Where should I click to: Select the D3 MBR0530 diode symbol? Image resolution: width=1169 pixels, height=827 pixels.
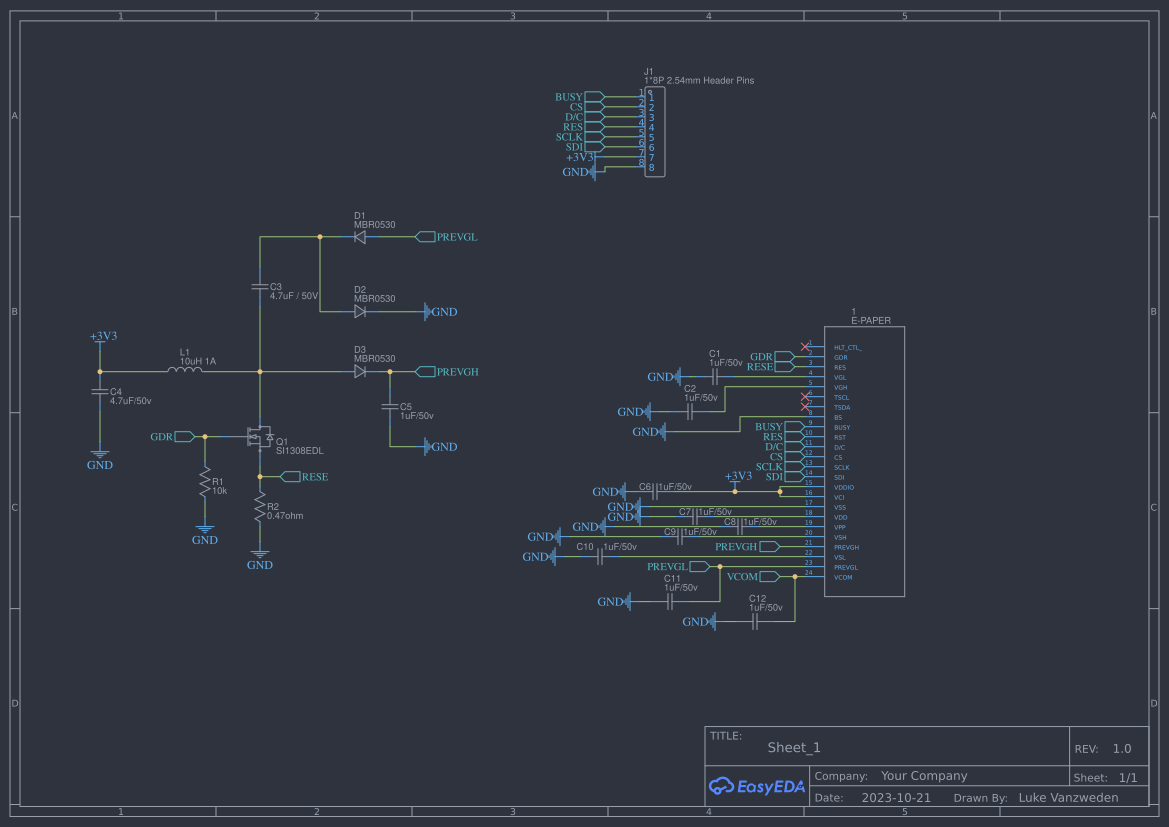coord(360,371)
